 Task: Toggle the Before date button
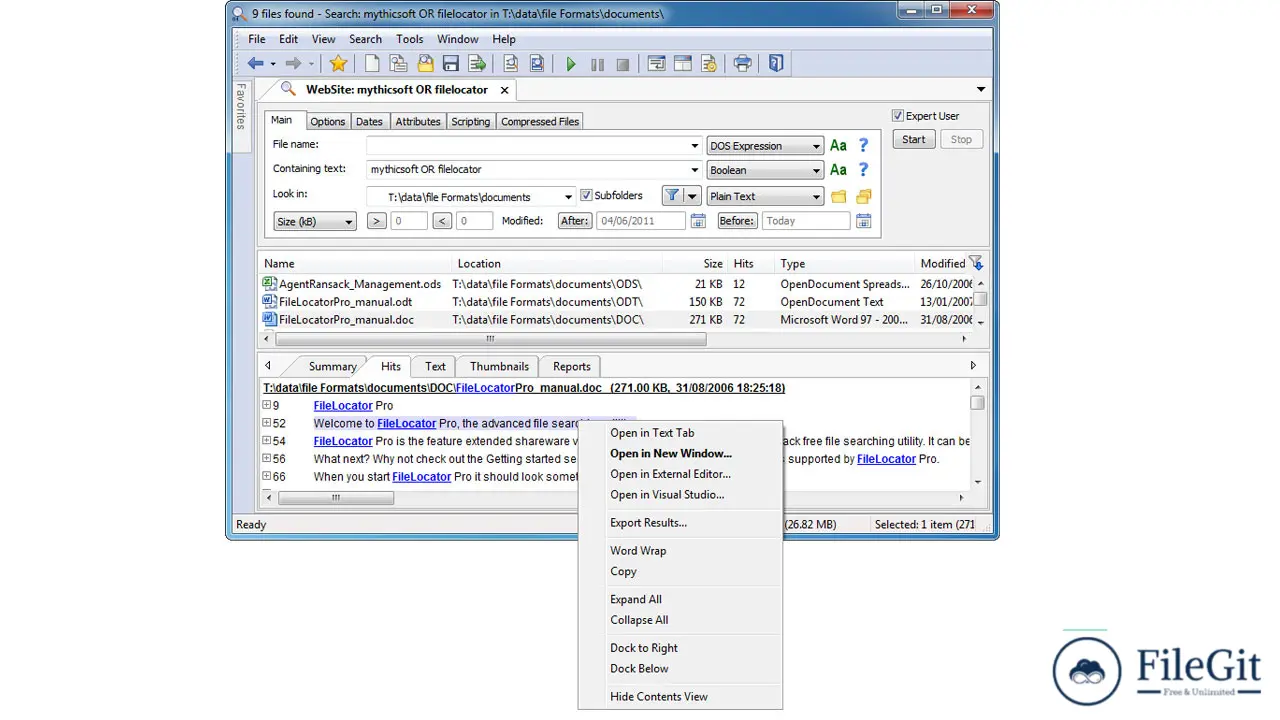point(737,221)
